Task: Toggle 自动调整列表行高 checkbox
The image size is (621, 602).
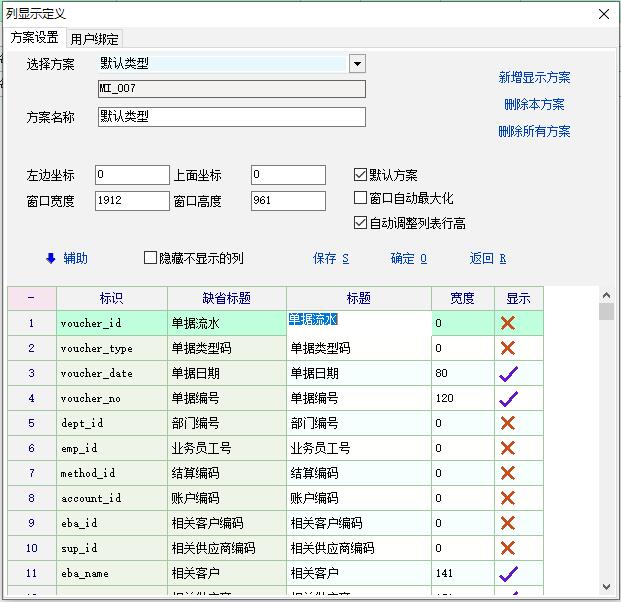Action: (x=361, y=223)
